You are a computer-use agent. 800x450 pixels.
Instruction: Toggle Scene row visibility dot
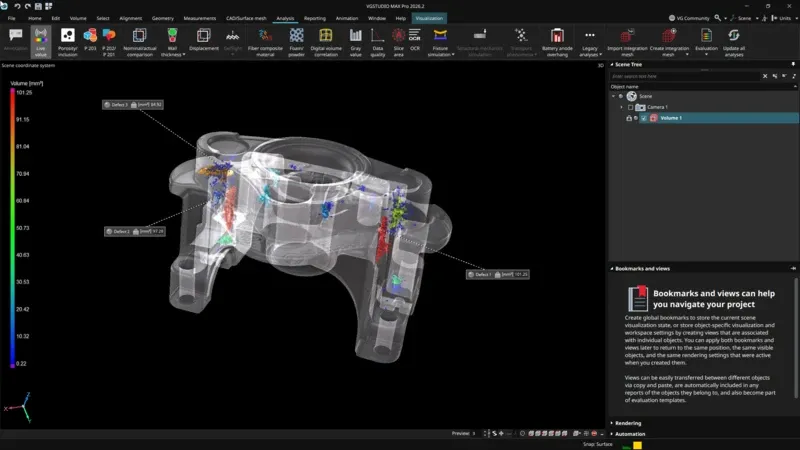[x=621, y=96]
